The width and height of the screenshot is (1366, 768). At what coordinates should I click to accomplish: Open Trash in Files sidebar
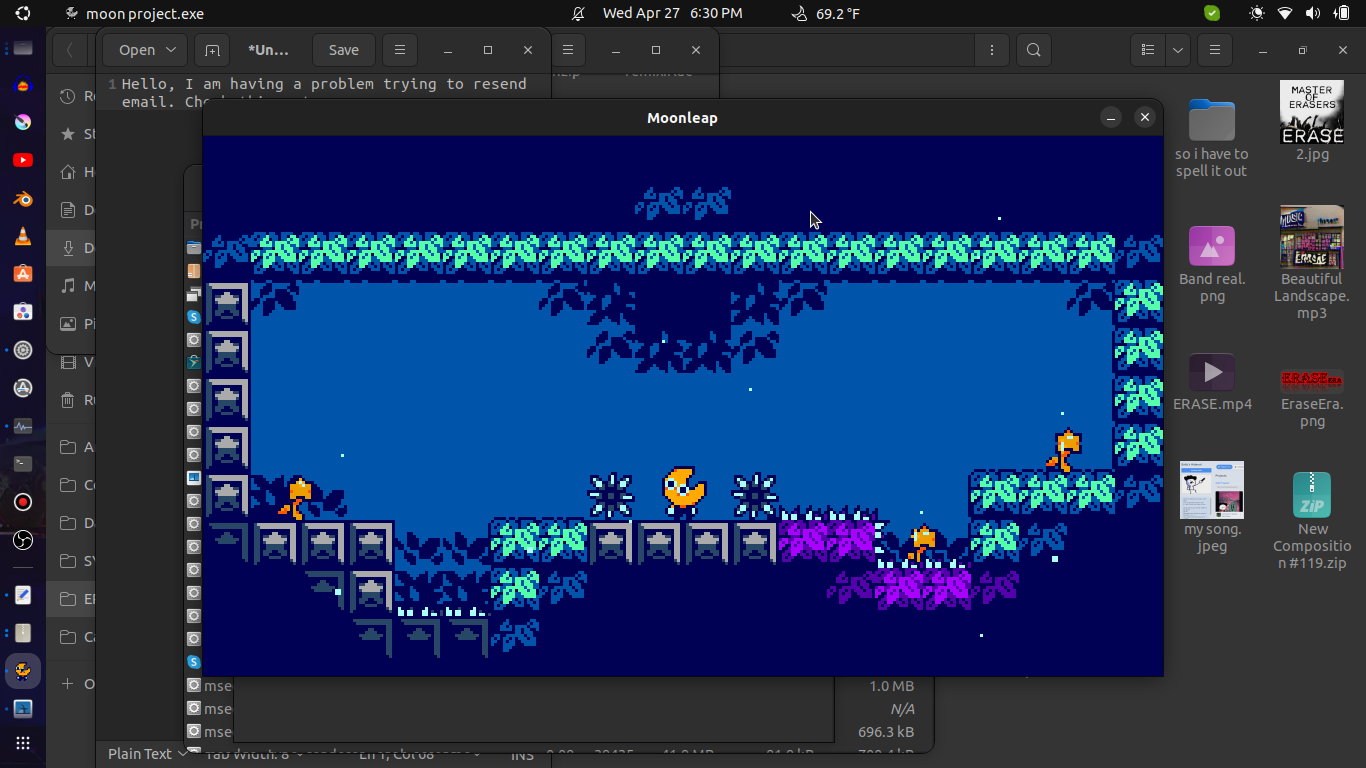pos(67,400)
